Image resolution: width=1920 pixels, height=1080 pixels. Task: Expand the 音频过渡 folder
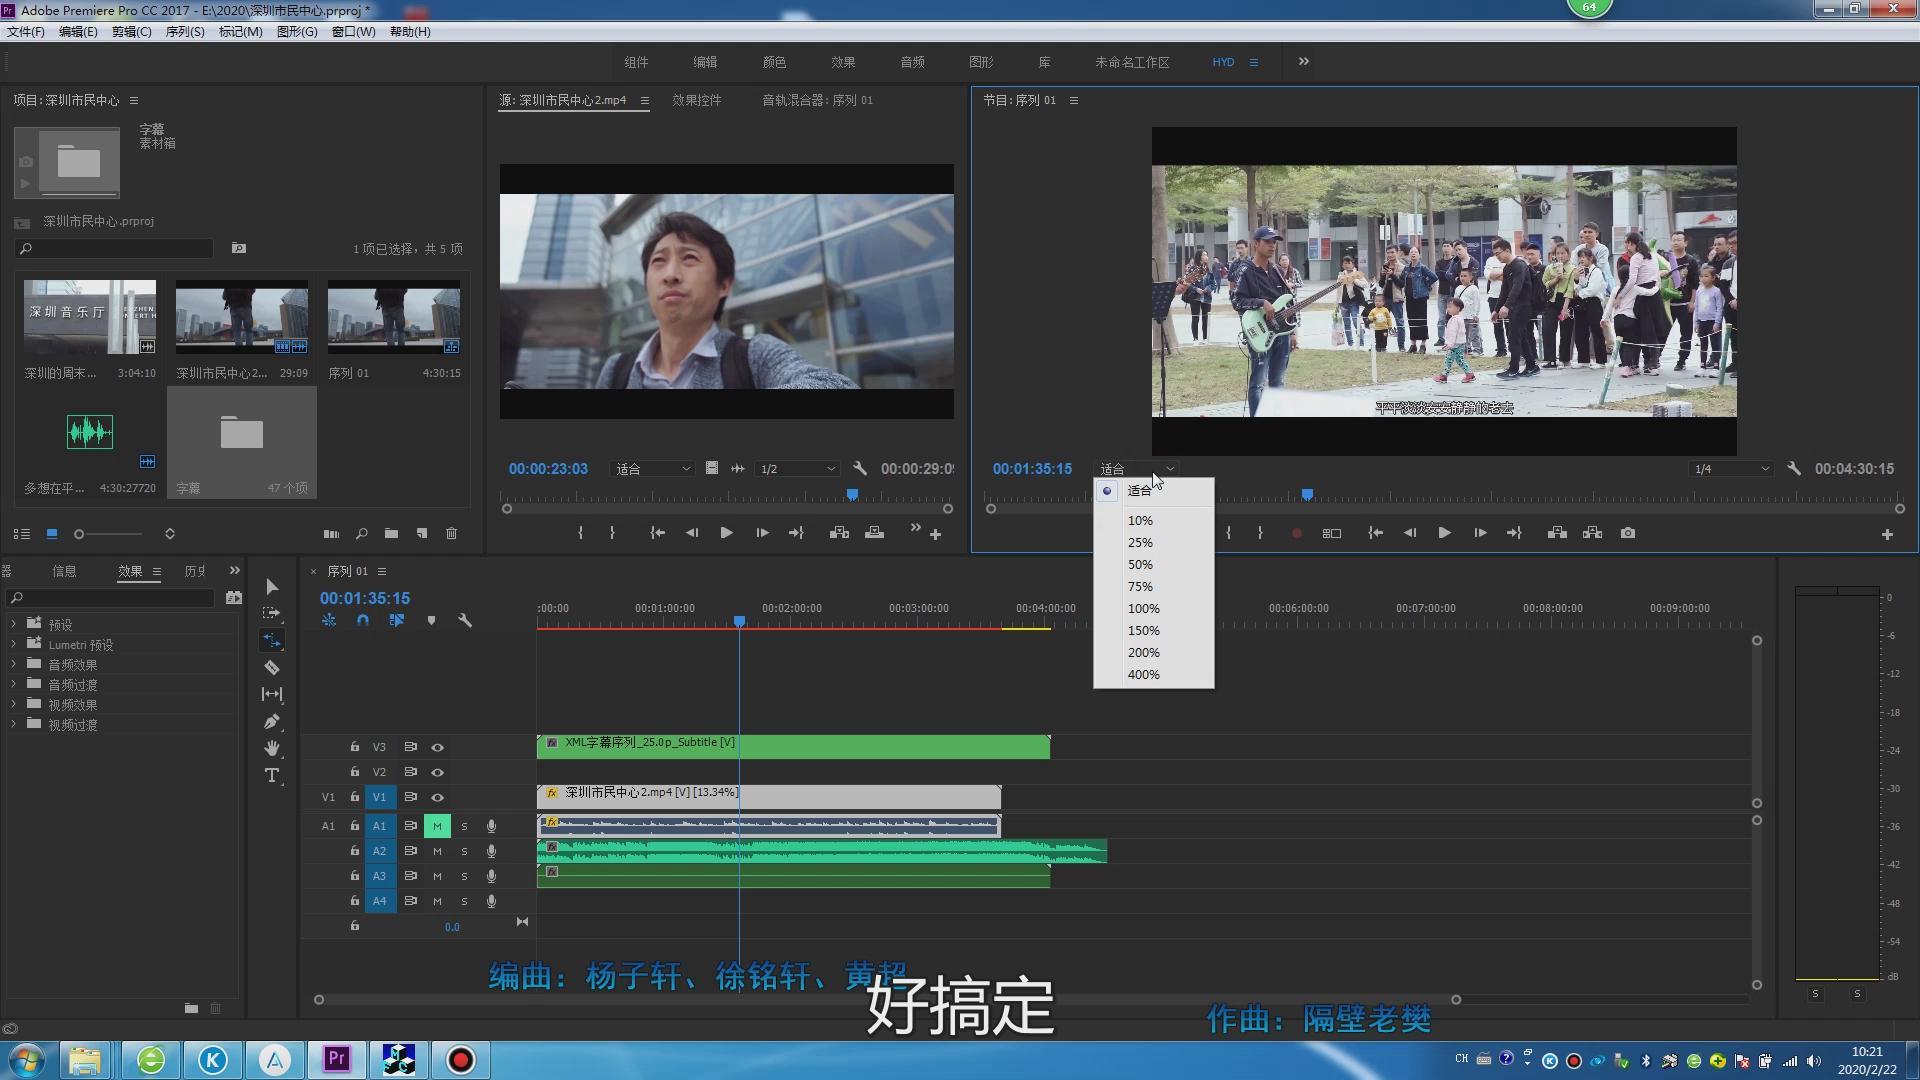pos(13,684)
